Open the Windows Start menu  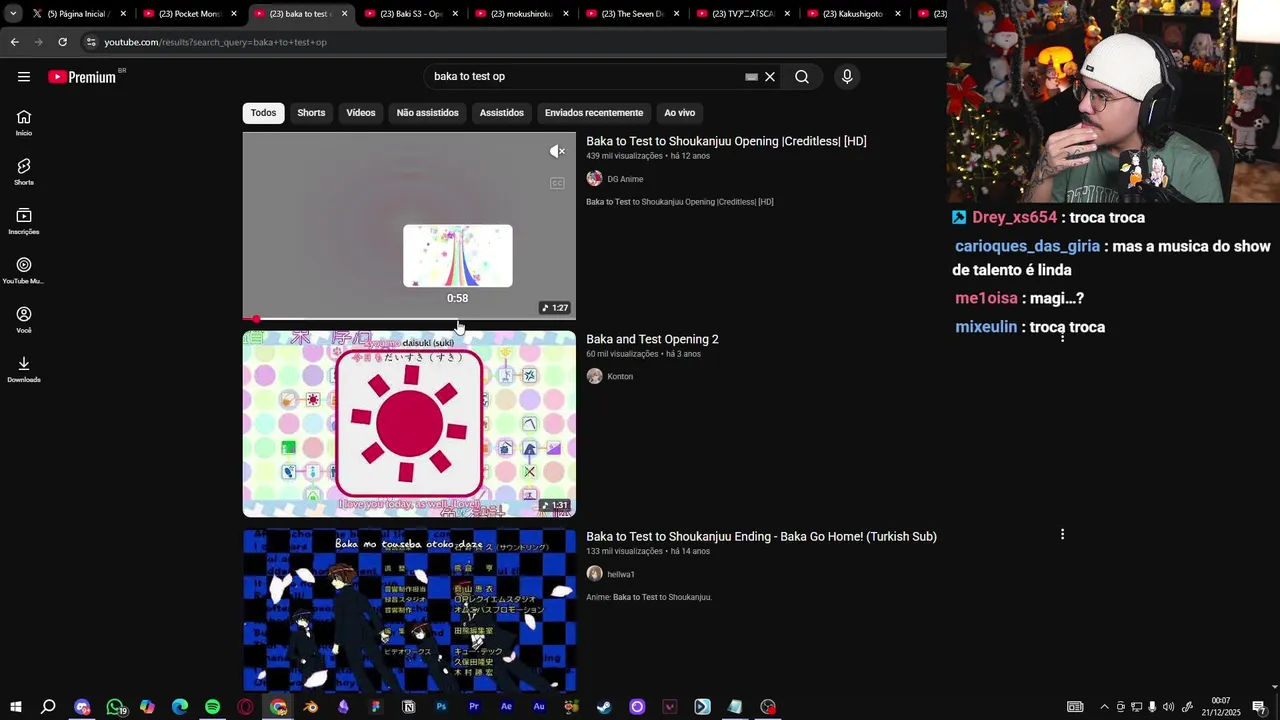click(x=16, y=707)
